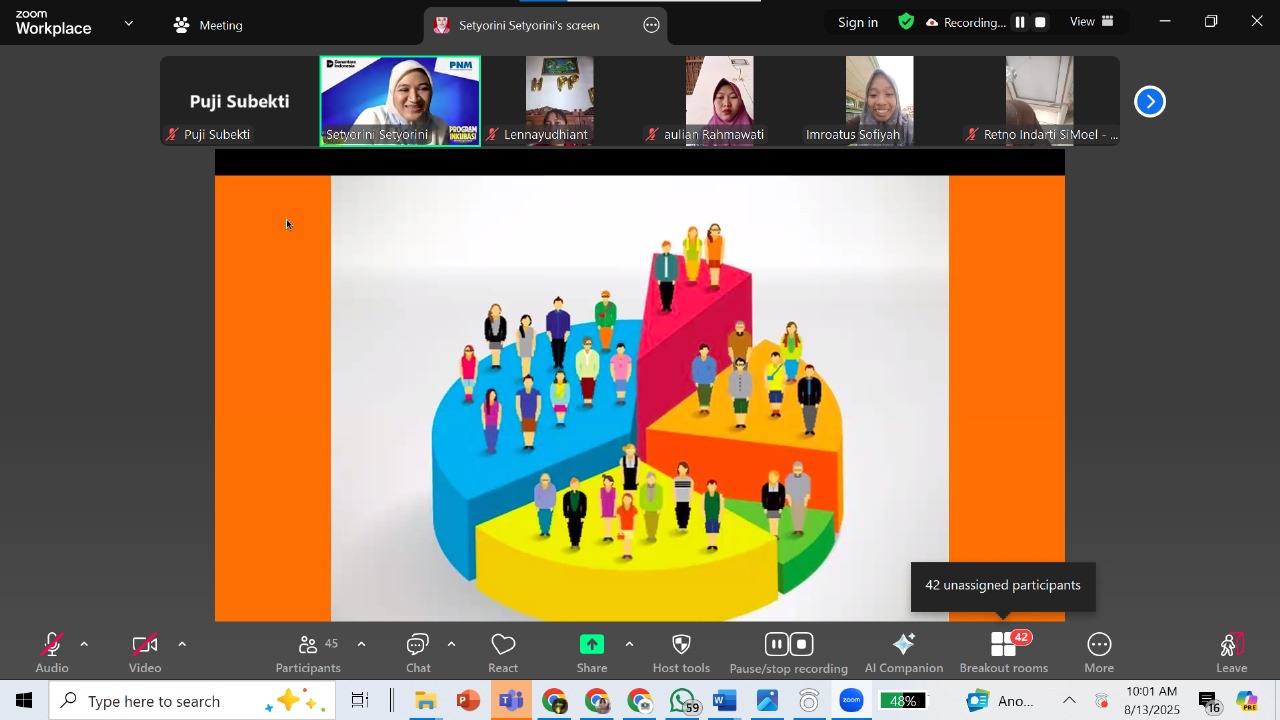Turn on the Video camera

(144, 652)
